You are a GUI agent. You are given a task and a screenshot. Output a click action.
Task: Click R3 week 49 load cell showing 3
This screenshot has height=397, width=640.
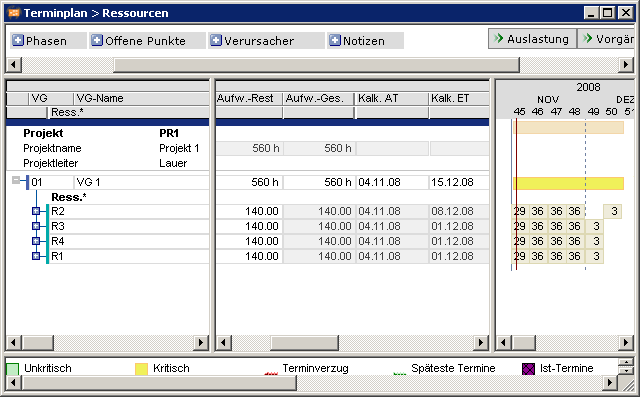click(594, 226)
